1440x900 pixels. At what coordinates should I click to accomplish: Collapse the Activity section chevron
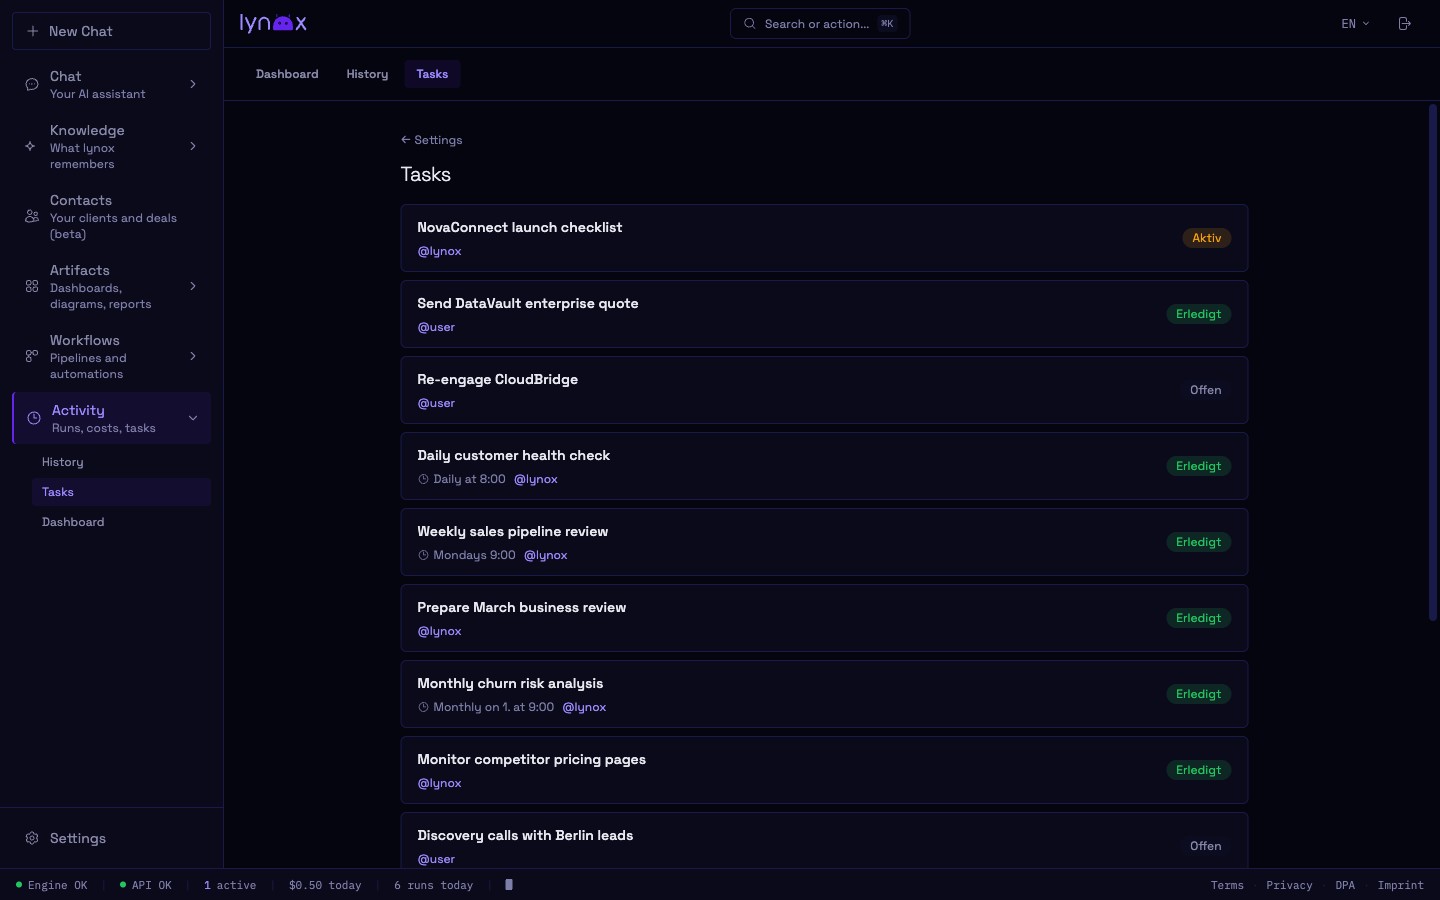point(193,418)
